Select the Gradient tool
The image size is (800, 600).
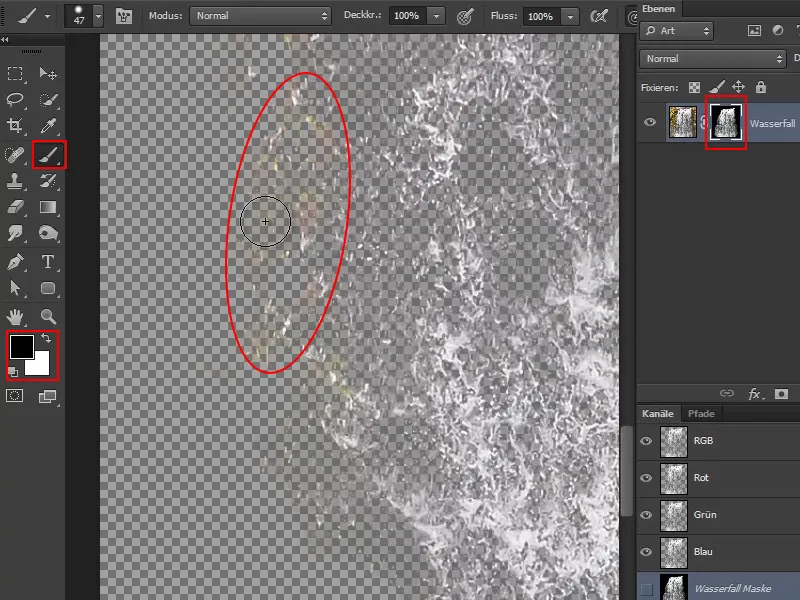click(48, 207)
